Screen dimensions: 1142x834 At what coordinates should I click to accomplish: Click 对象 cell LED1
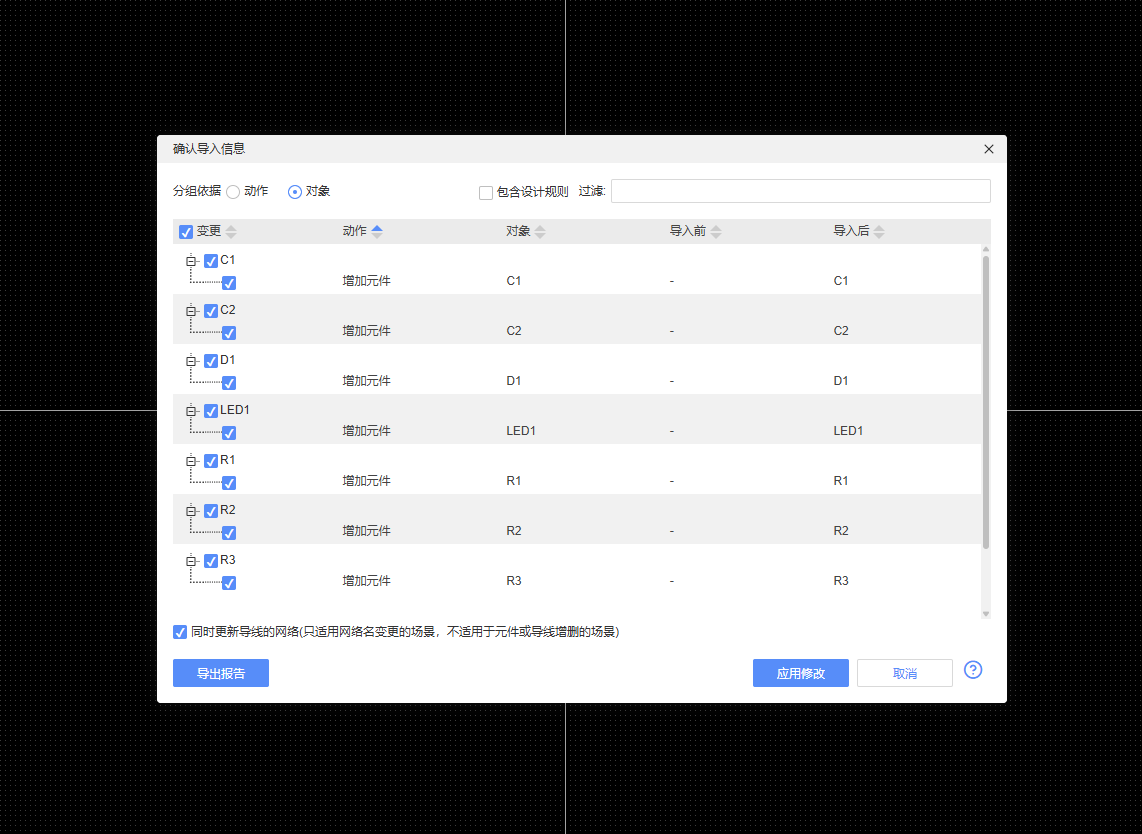[x=521, y=430]
